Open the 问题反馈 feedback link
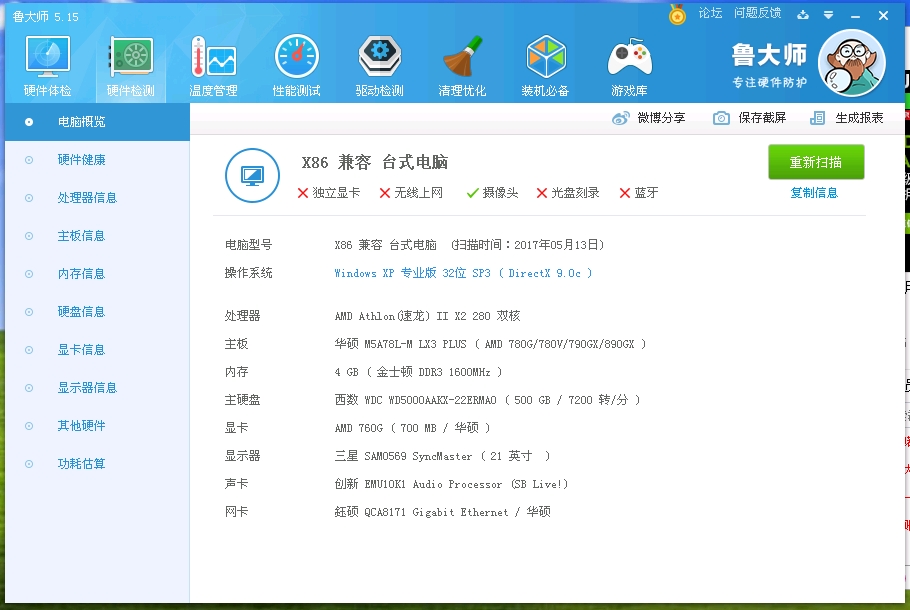 [x=757, y=13]
